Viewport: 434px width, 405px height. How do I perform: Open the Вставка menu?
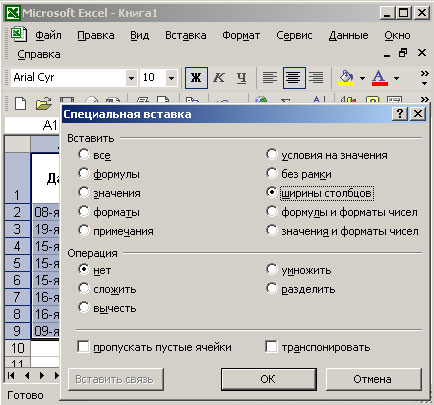[x=186, y=35]
